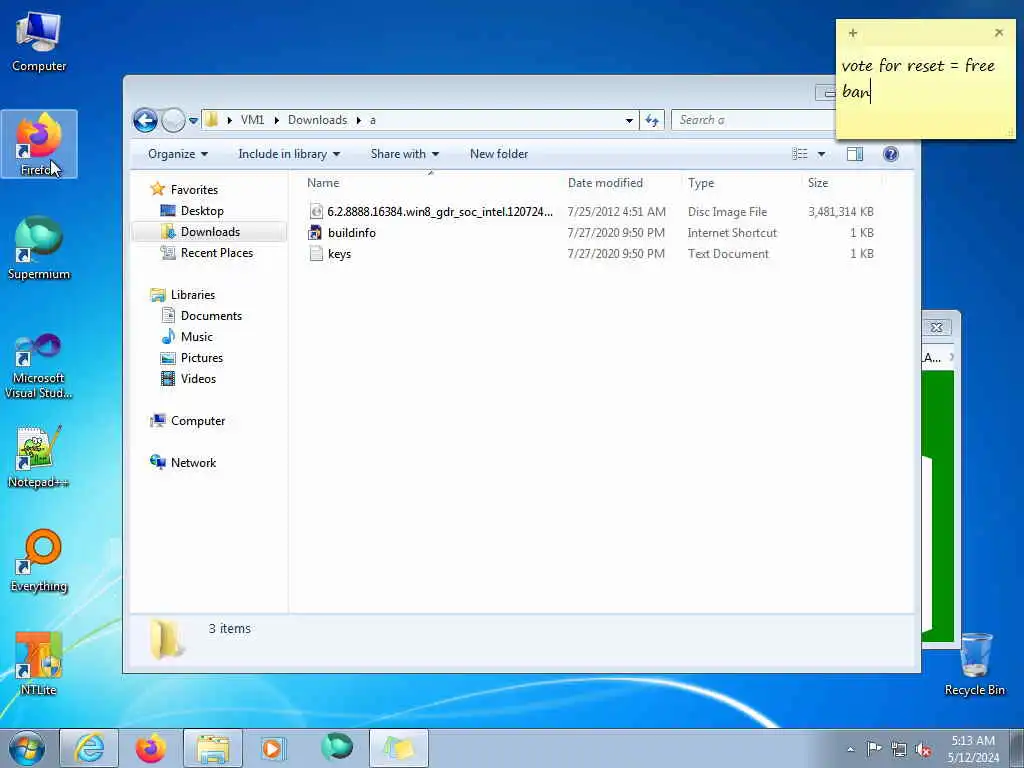Viewport: 1024px width, 768px height.
Task: Open the Include in library menu
Action: (x=289, y=154)
